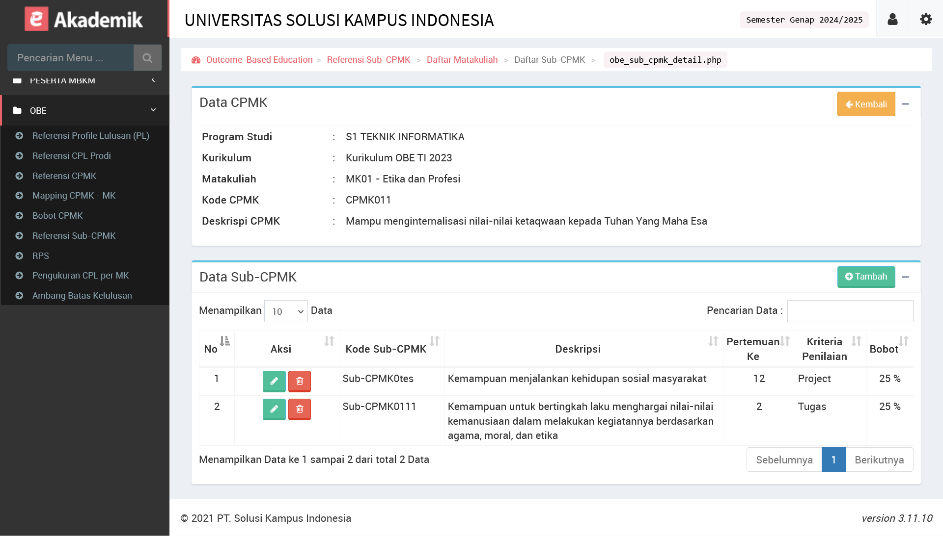Edit the Sub-CPMK0tes row with pencil icon
Image resolution: width=943 pixels, height=536 pixels.
pyautogui.click(x=274, y=380)
